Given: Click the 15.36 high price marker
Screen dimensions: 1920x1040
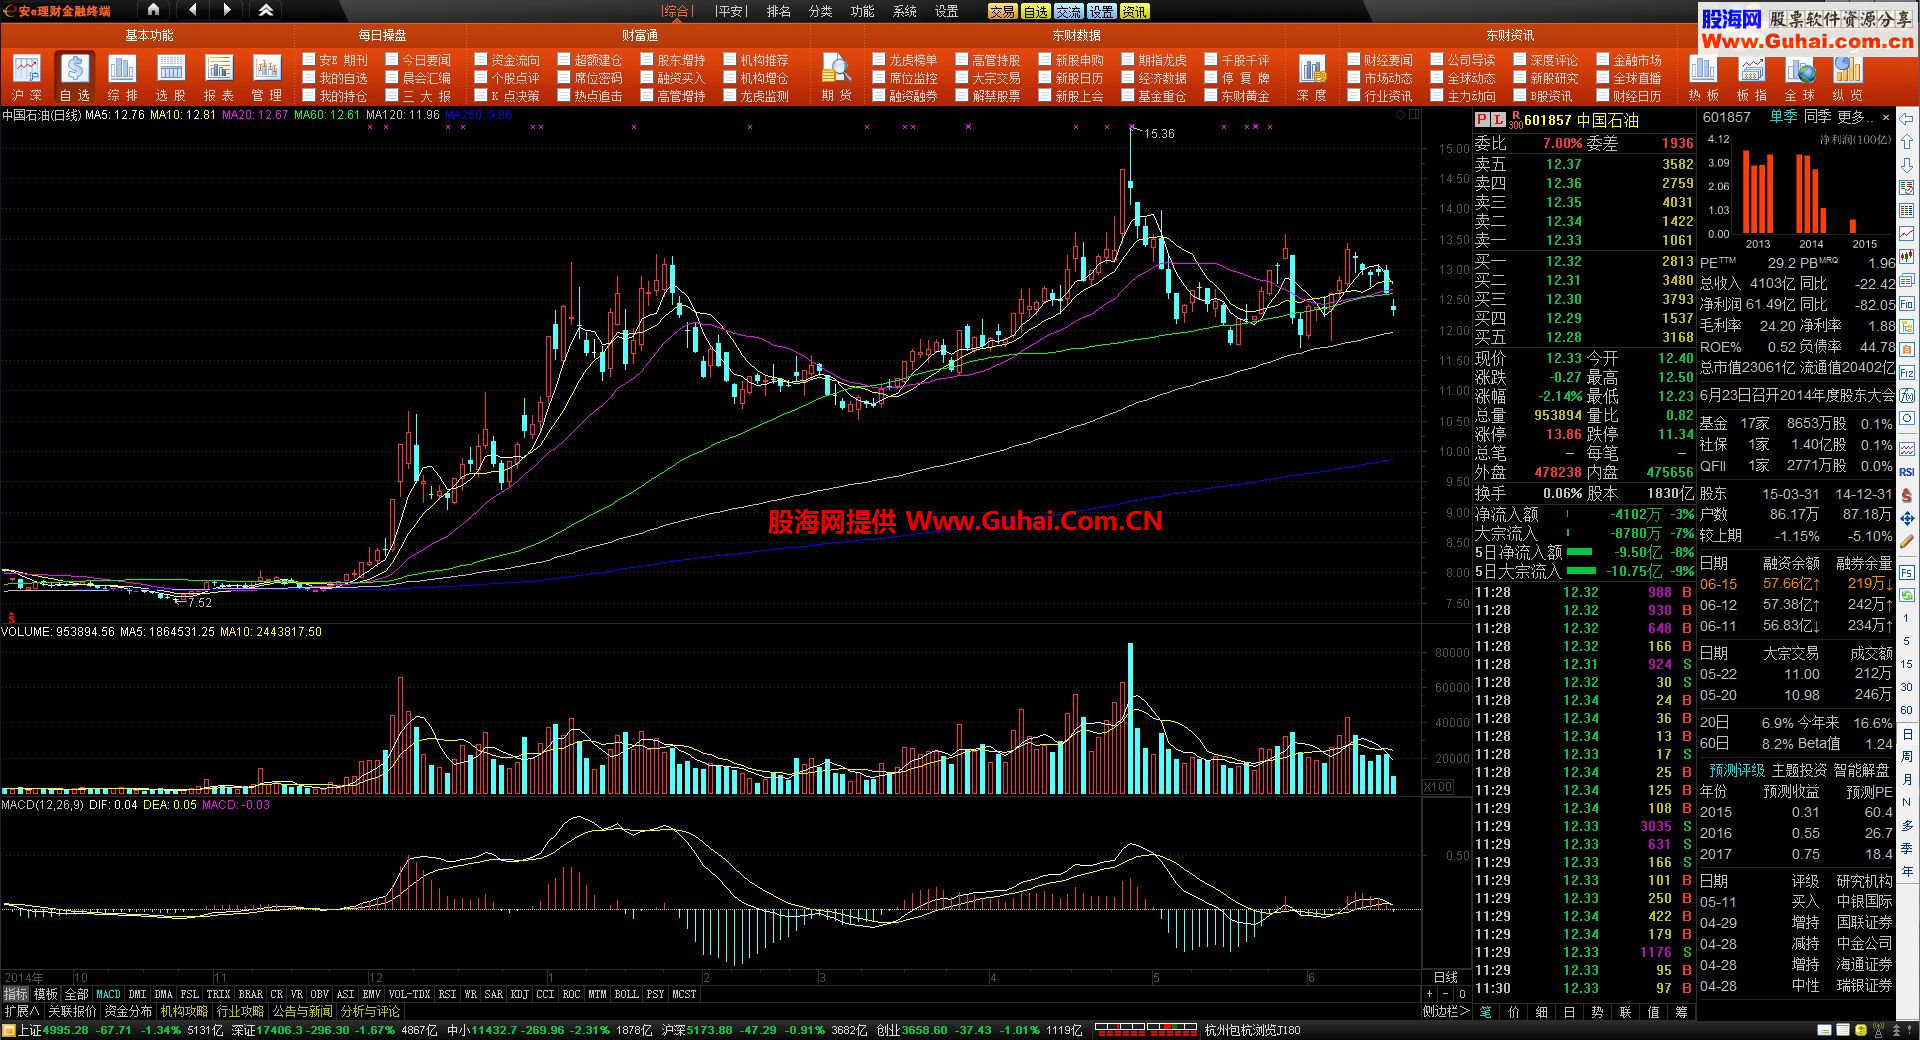Looking at the screenshot, I should (1159, 134).
